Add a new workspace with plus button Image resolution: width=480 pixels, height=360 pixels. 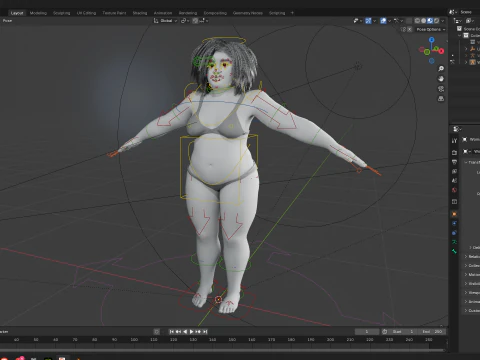[292, 13]
